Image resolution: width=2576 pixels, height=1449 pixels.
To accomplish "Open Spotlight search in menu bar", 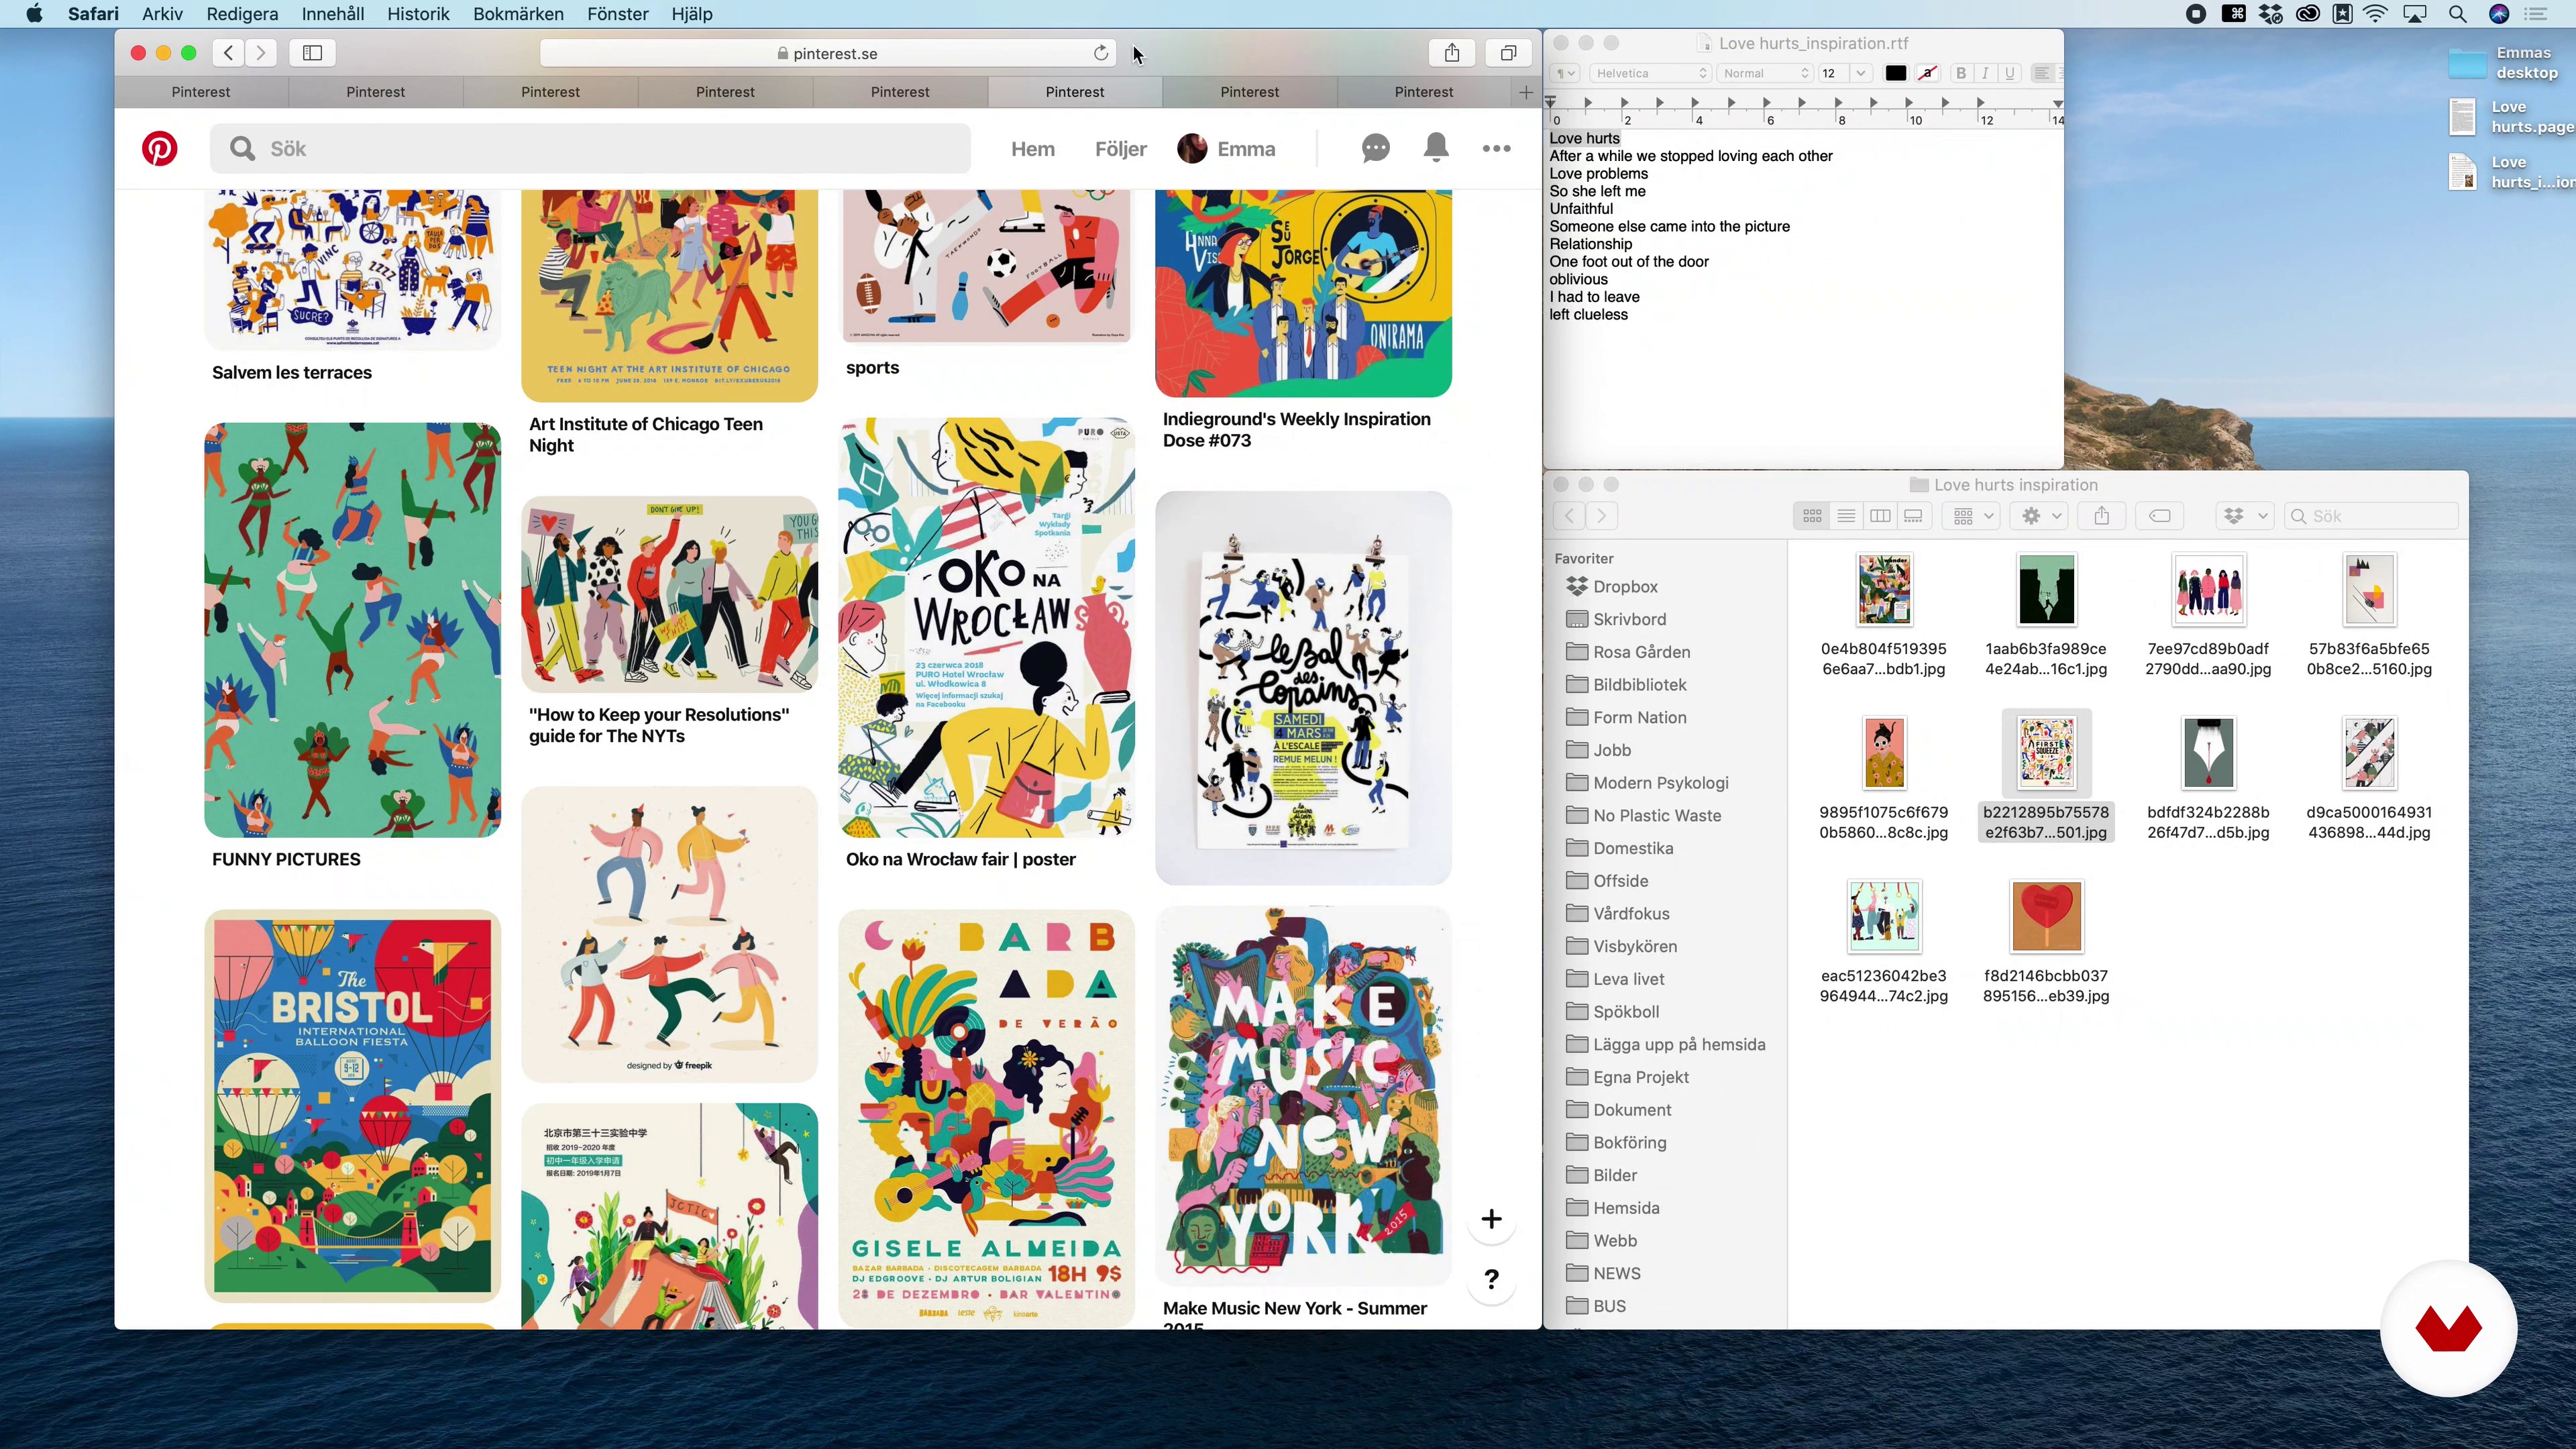I will pyautogui.click(x=2457, y=14).
